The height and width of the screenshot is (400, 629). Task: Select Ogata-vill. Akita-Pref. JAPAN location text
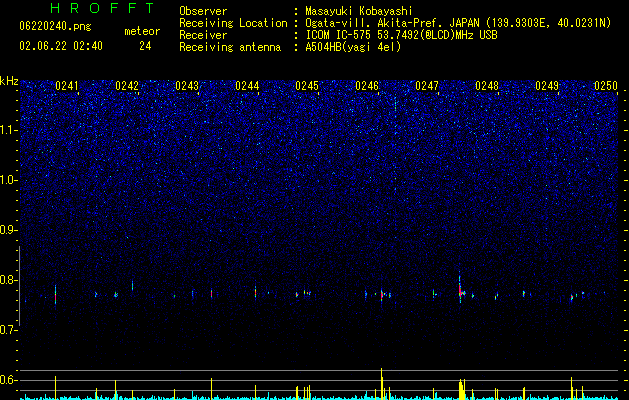tap(458, 23)
